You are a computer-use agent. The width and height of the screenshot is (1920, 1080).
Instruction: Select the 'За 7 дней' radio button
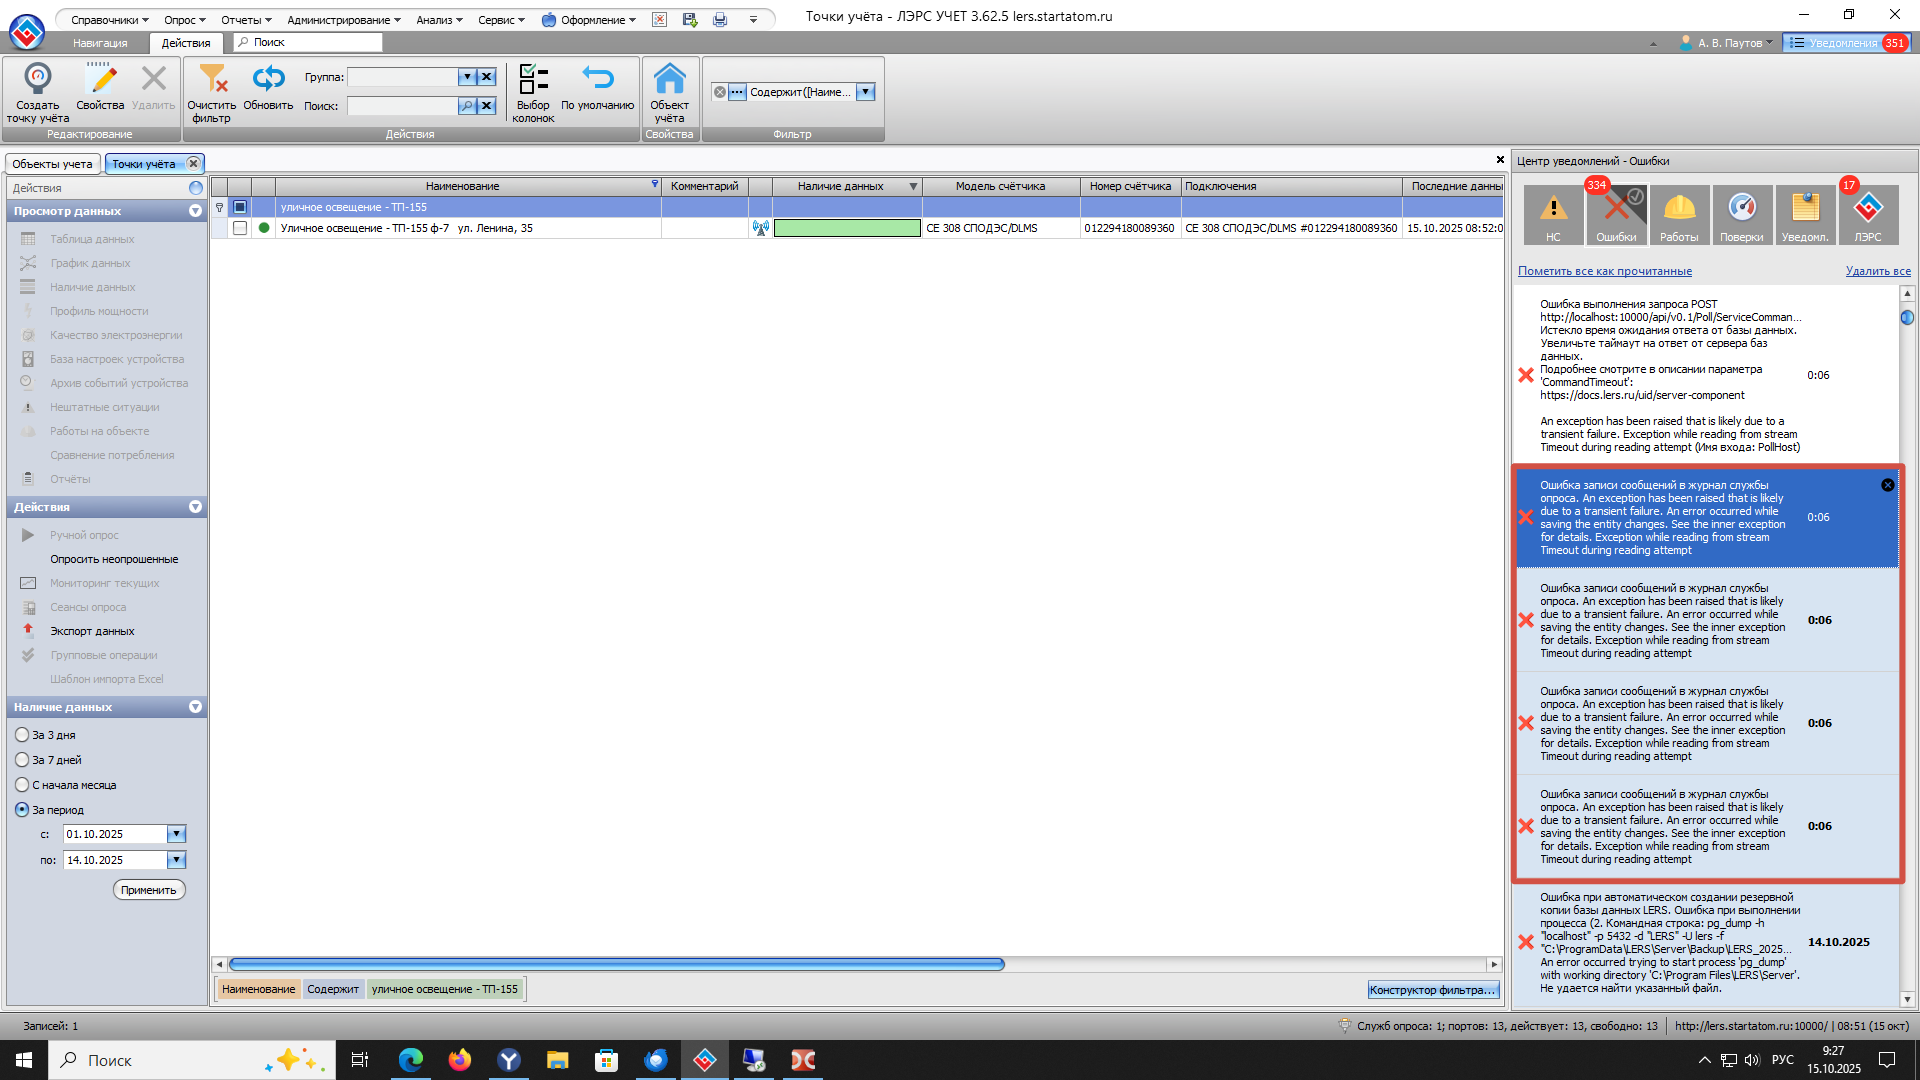tap(22, 760)
